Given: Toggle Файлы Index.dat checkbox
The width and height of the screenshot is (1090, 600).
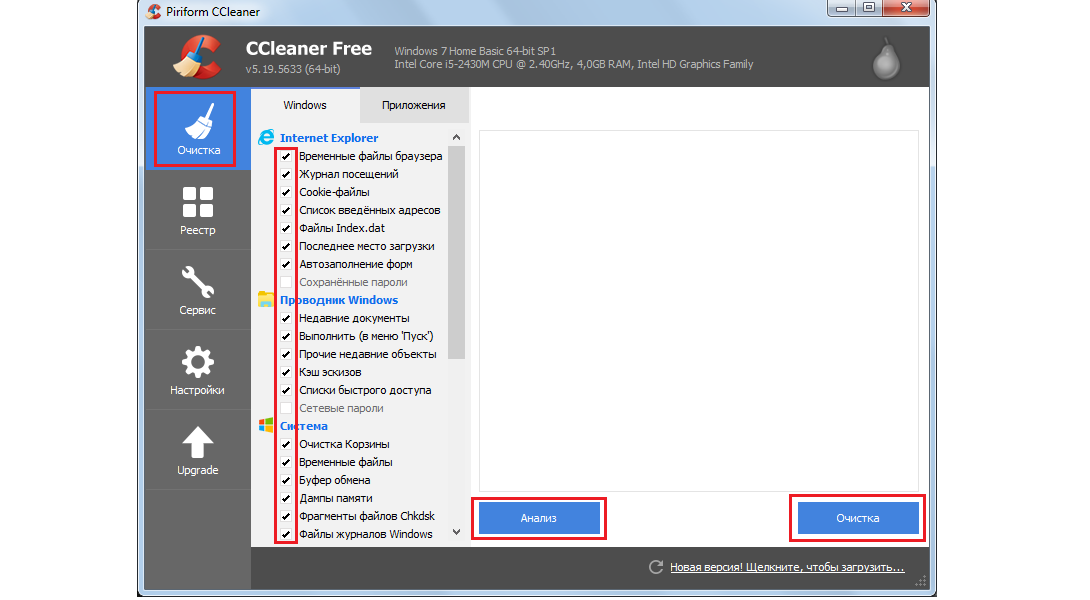Looking at the screenshot, I should (286, 229).
